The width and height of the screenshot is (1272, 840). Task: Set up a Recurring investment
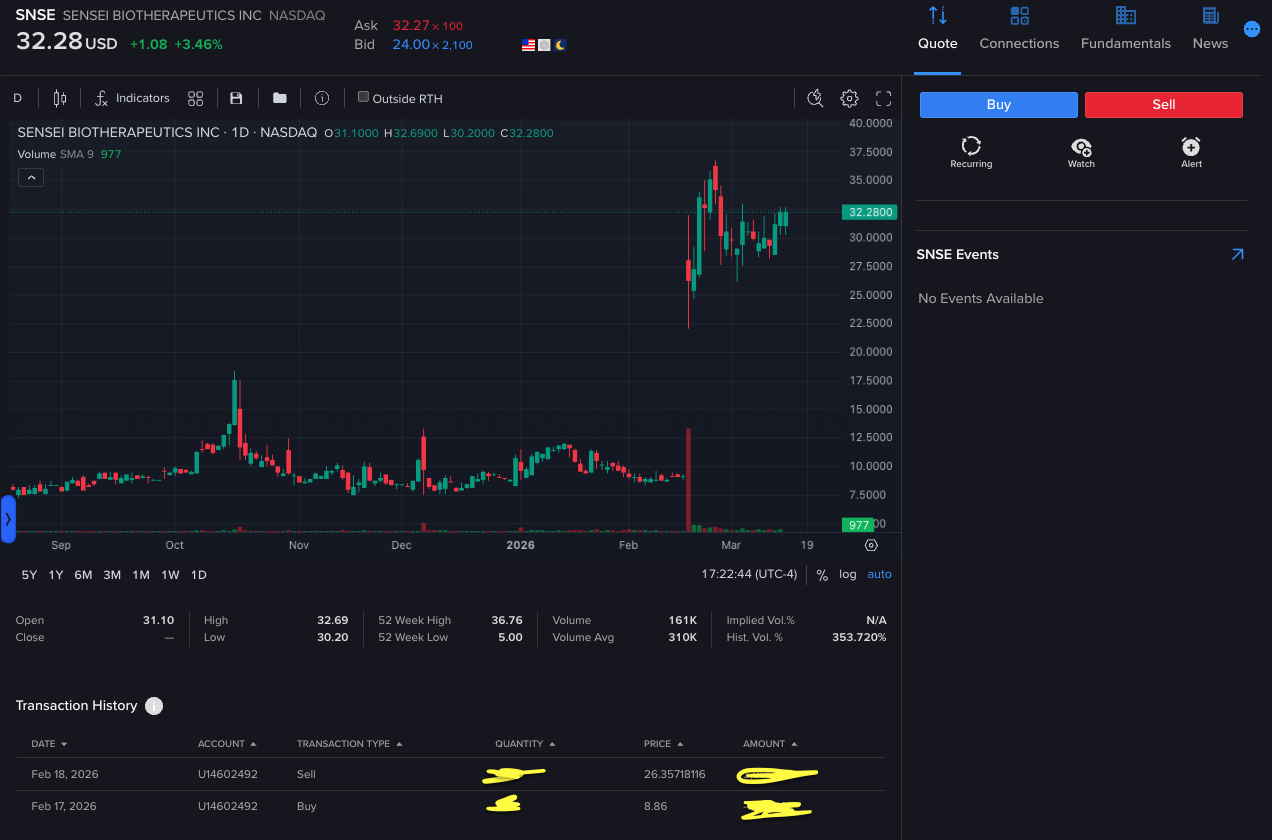coord(971,153)
